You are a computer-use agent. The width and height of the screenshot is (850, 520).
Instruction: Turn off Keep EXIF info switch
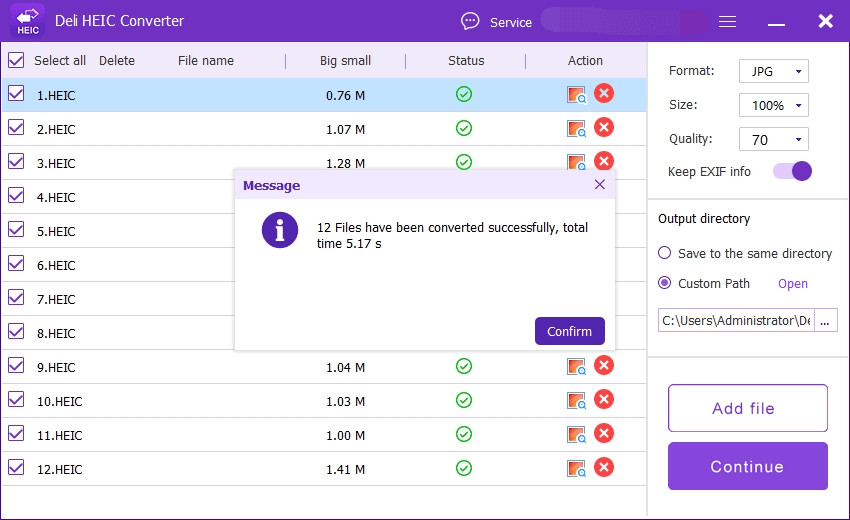pos(792,171)
